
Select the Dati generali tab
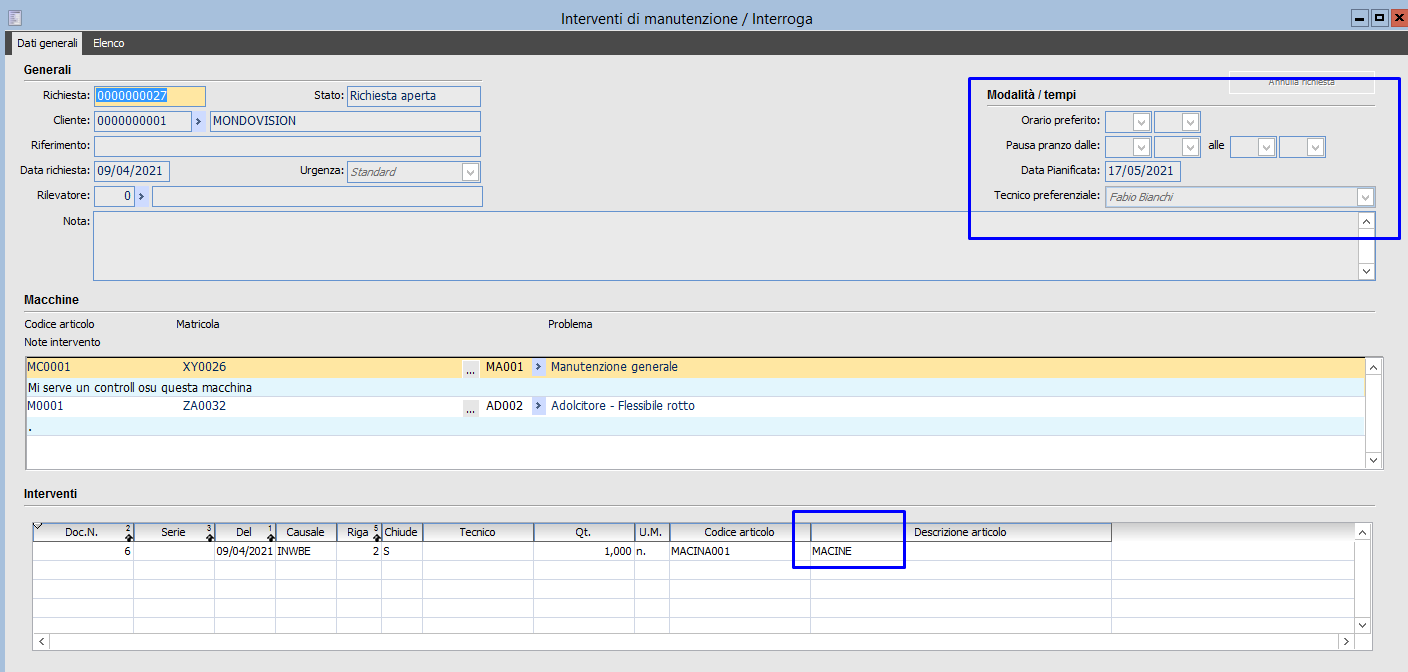pos(47,43)
